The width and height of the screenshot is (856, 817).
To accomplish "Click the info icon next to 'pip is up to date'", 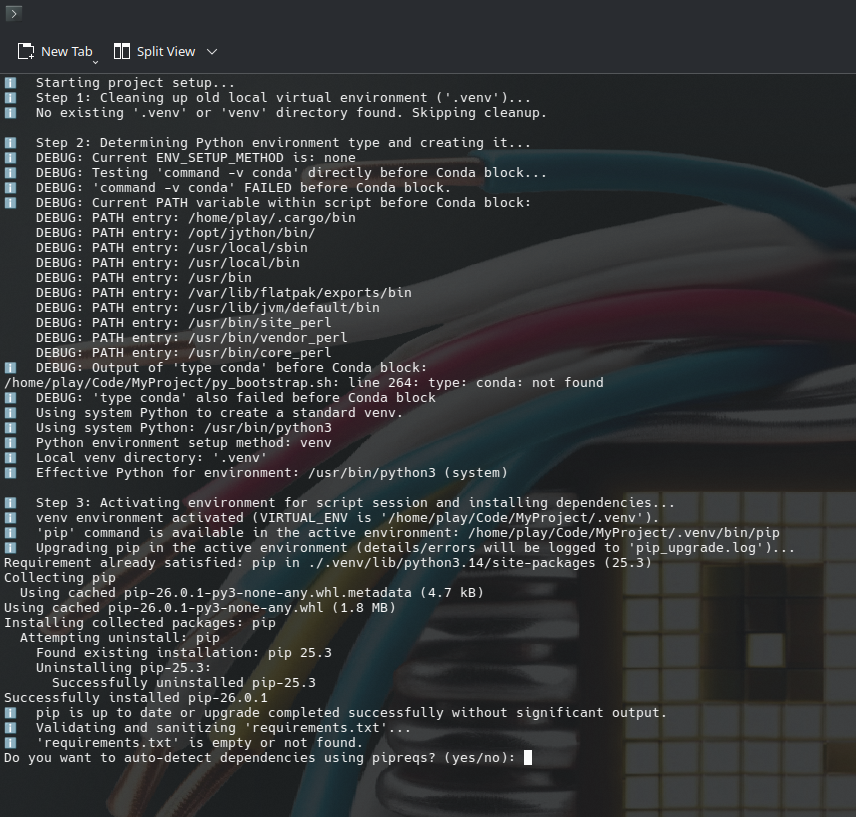I will (10, 712).
